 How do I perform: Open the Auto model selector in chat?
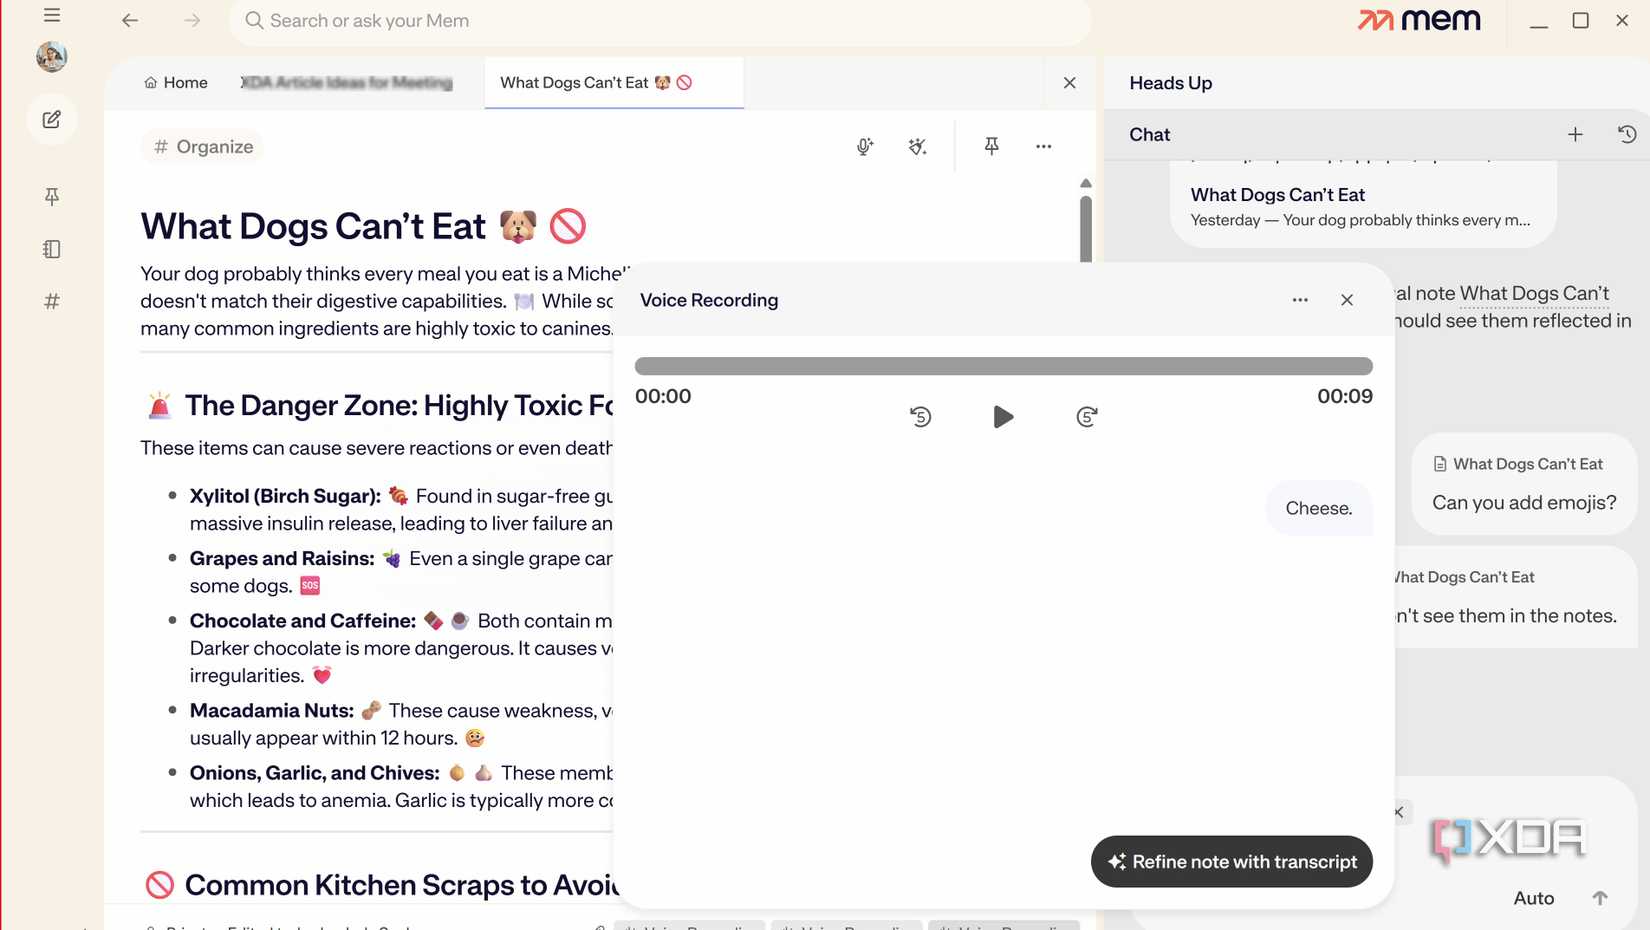(1533, 898)
